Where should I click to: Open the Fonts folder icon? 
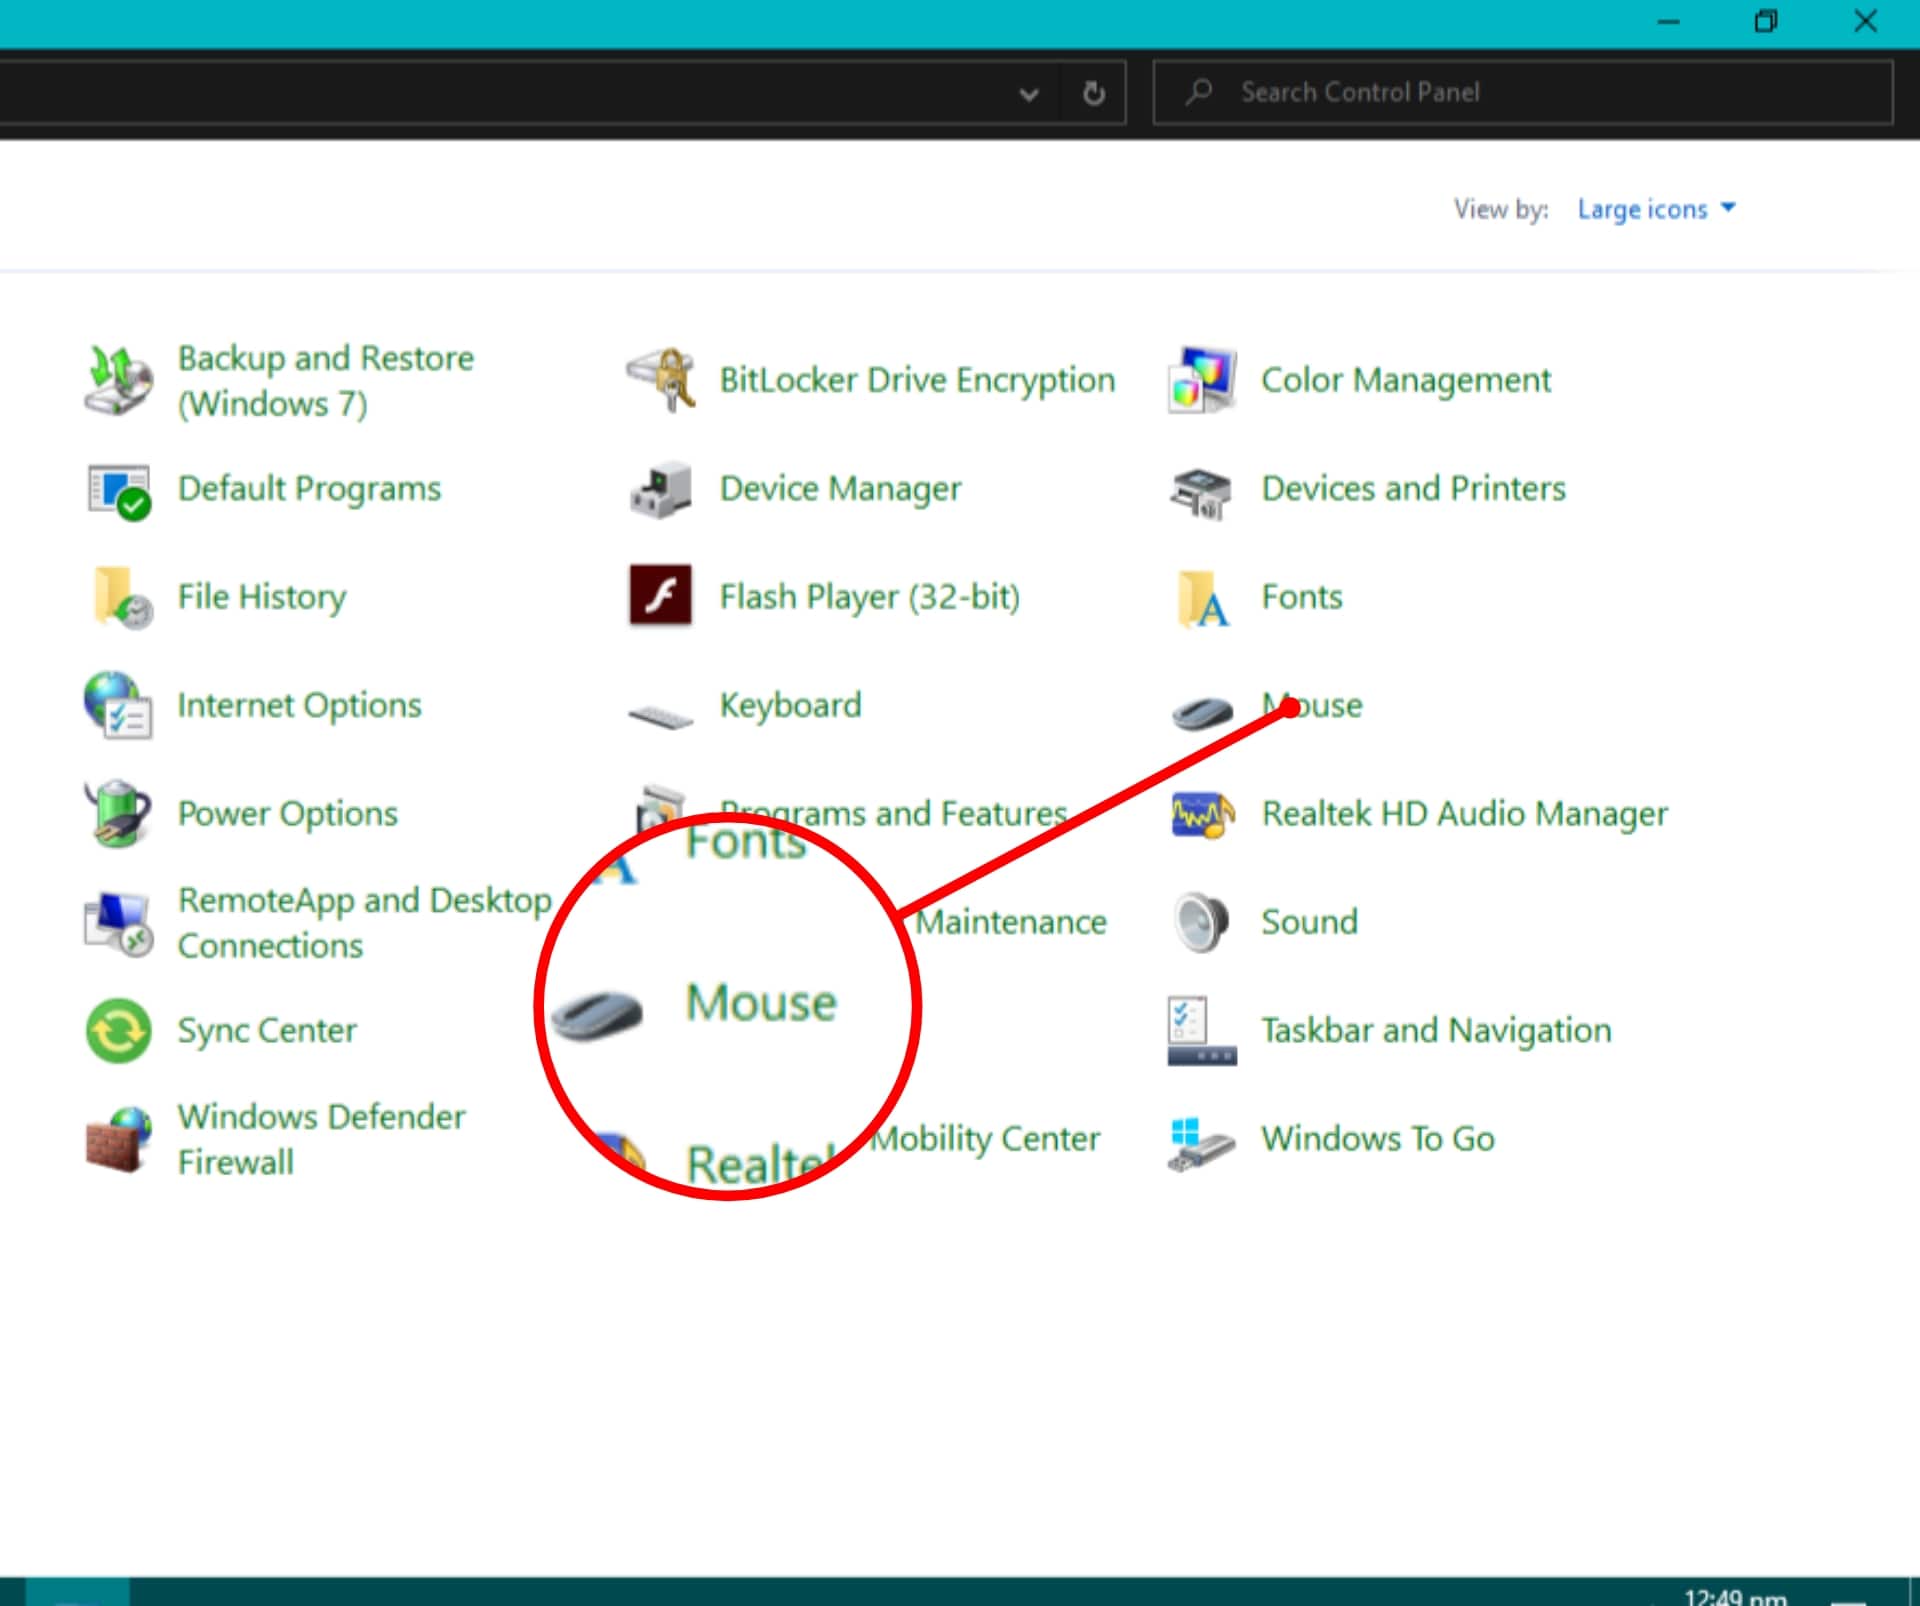1203,598
